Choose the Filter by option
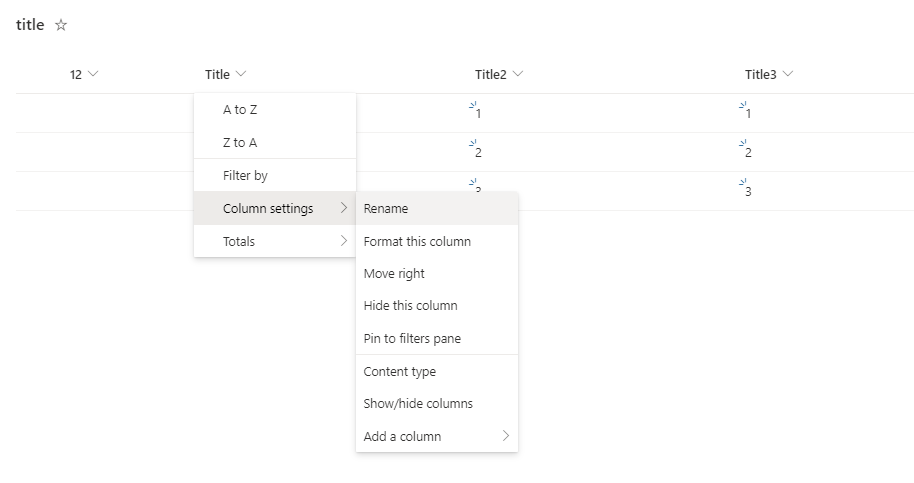Image resolution: width=914 pixels, height=483 pixels. (245, 176)
